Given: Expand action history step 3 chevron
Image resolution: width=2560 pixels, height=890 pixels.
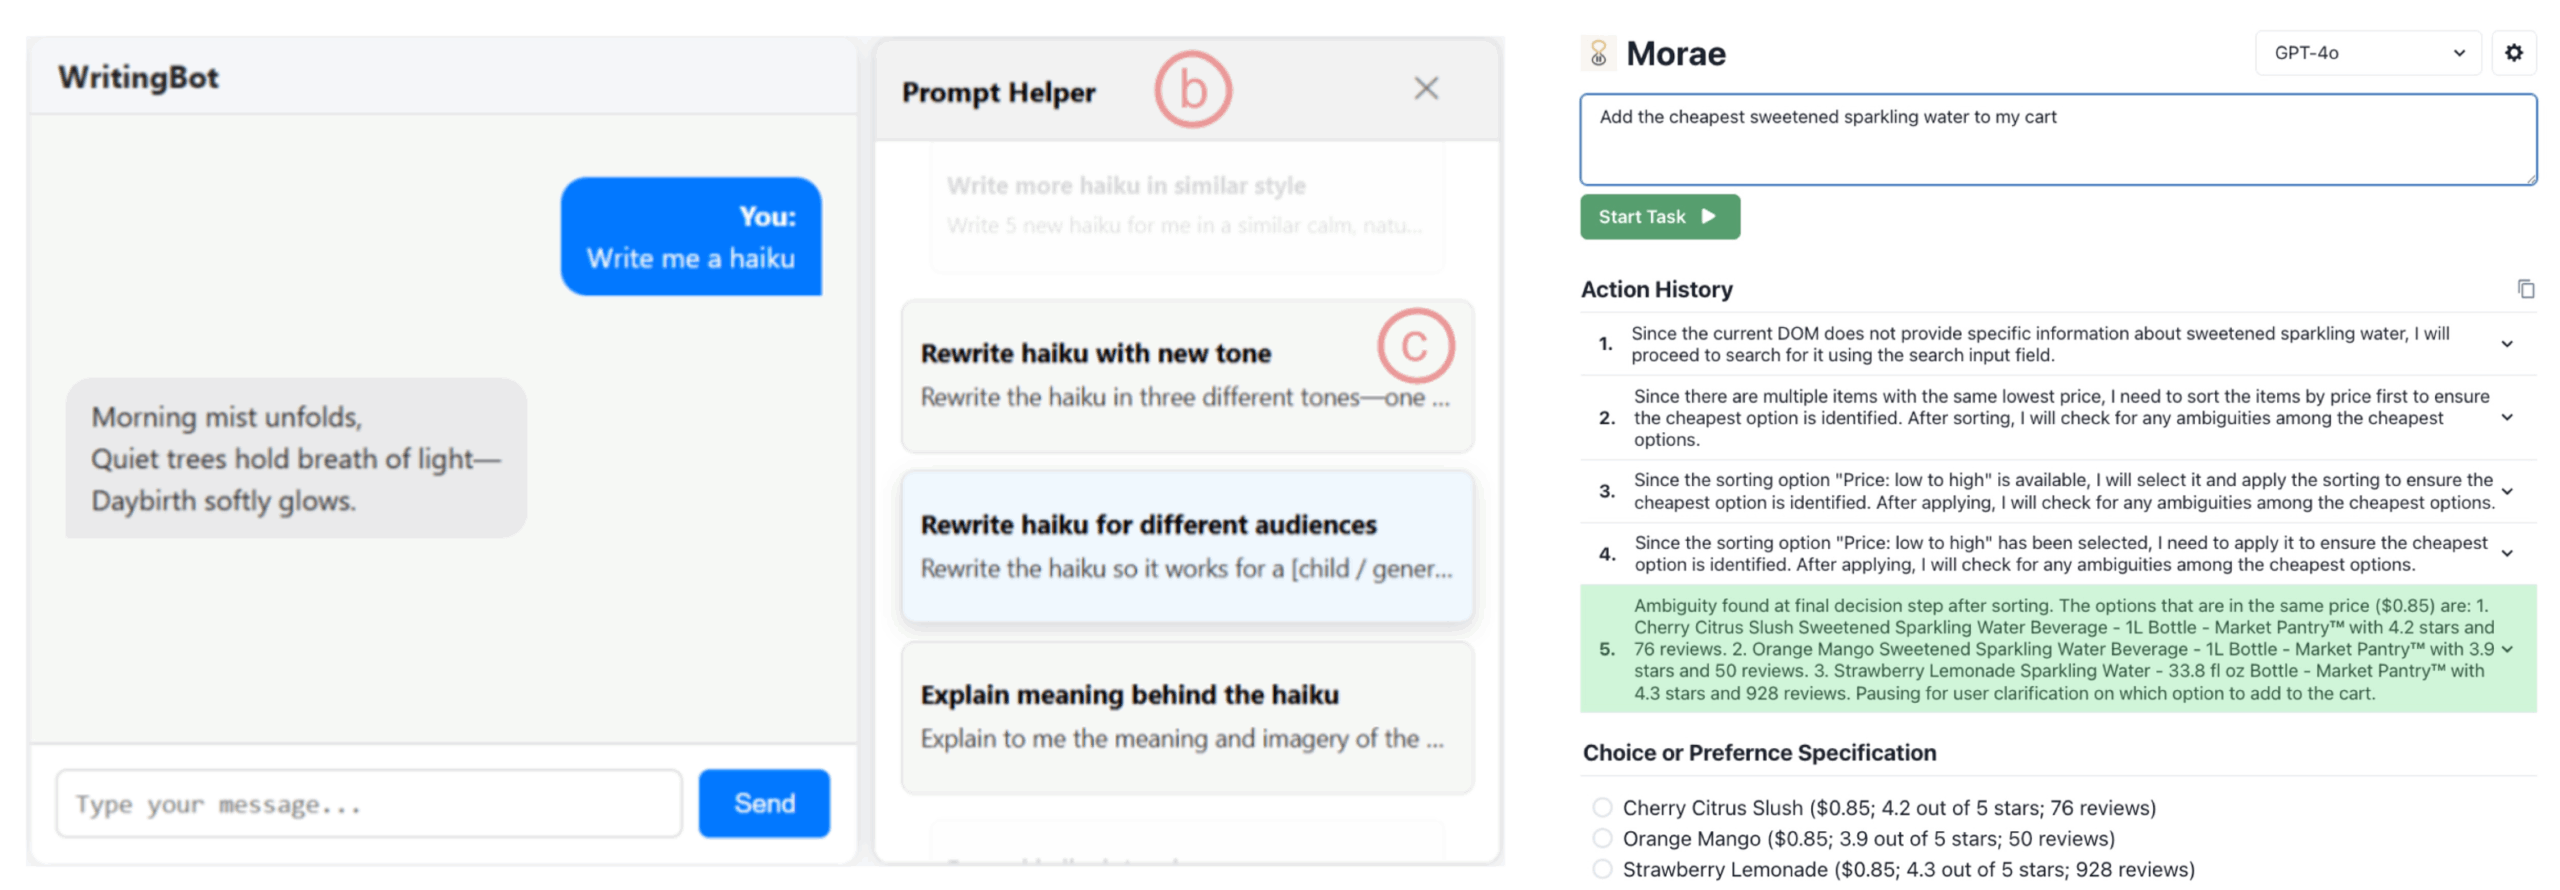Looking at the screenshot, I should coord(2506,491).
